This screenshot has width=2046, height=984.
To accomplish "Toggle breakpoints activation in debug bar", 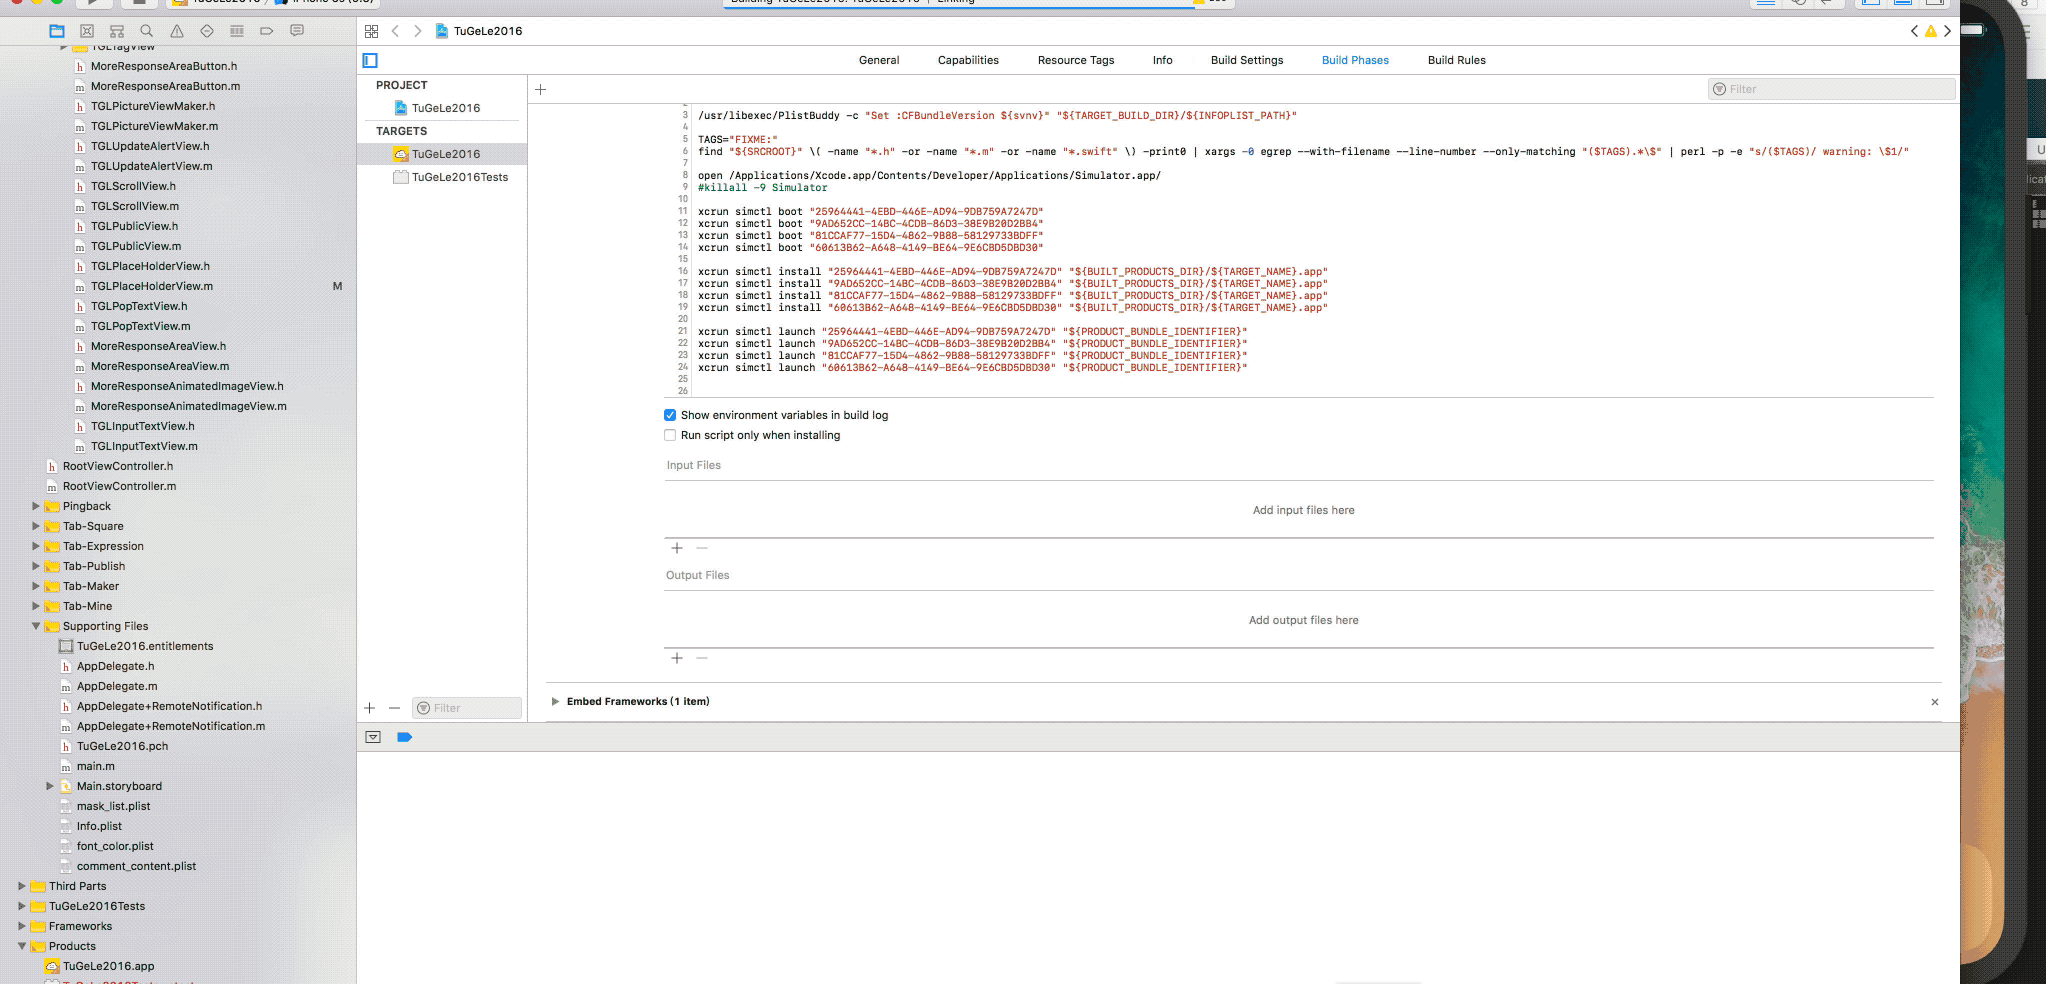I will click(404, 737).
